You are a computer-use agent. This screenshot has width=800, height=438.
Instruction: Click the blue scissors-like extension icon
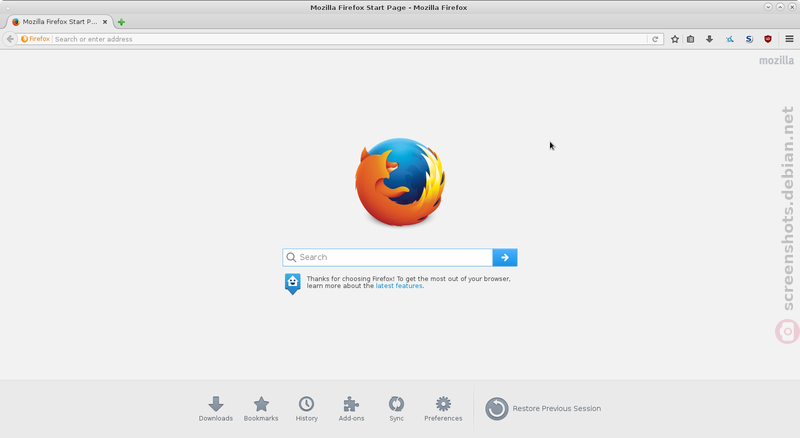(x=730, y=39)
